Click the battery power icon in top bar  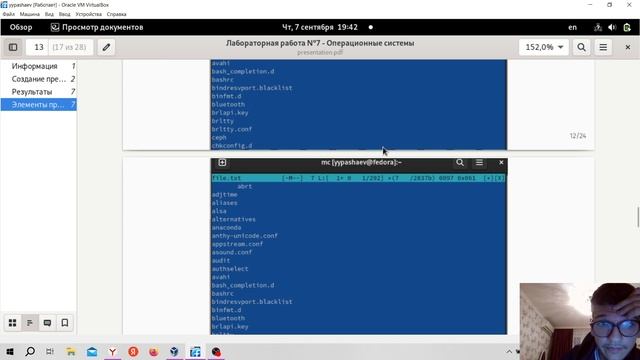click(x=627, y=27)
